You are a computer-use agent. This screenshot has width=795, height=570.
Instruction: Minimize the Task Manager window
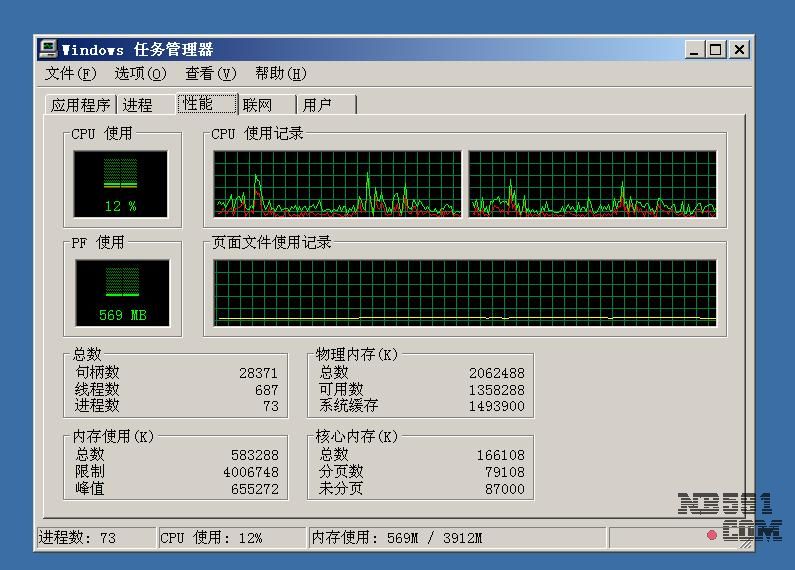click(695, 49)
